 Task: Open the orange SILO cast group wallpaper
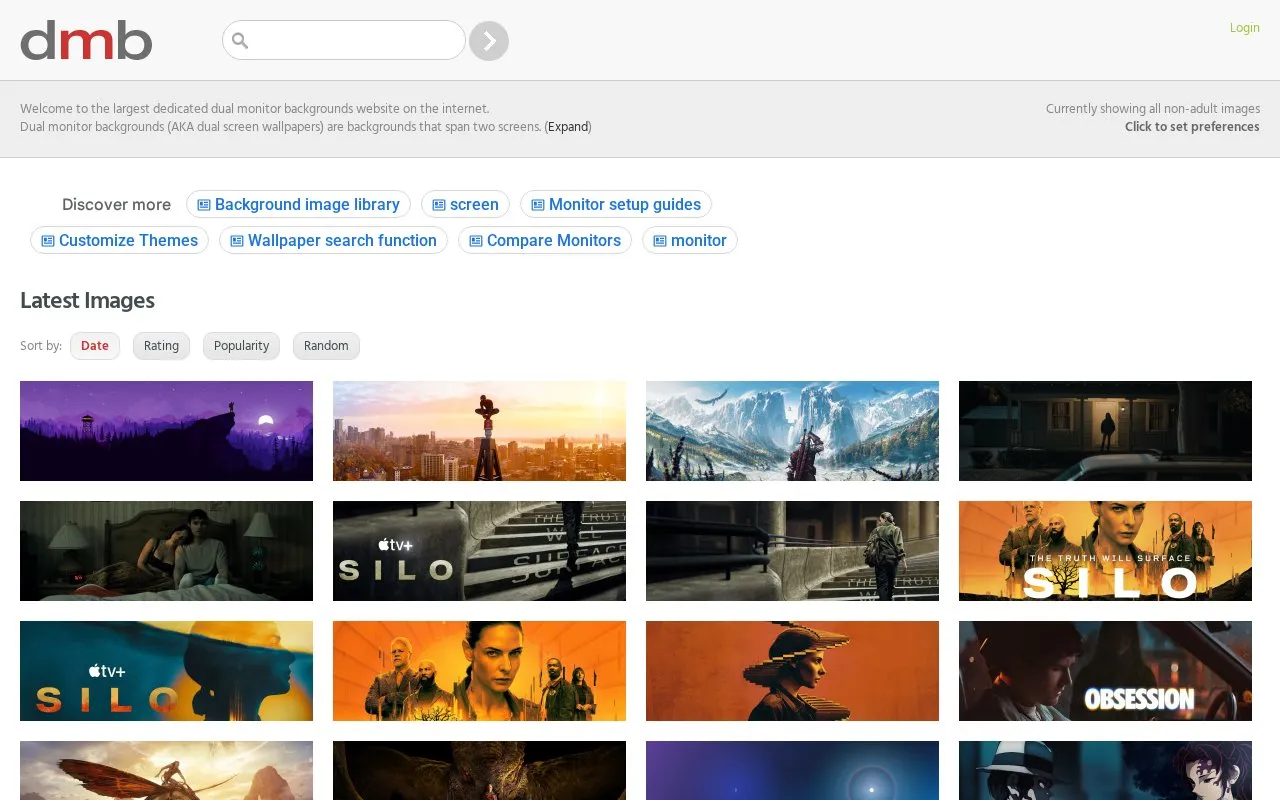click(x=479, y=671)
